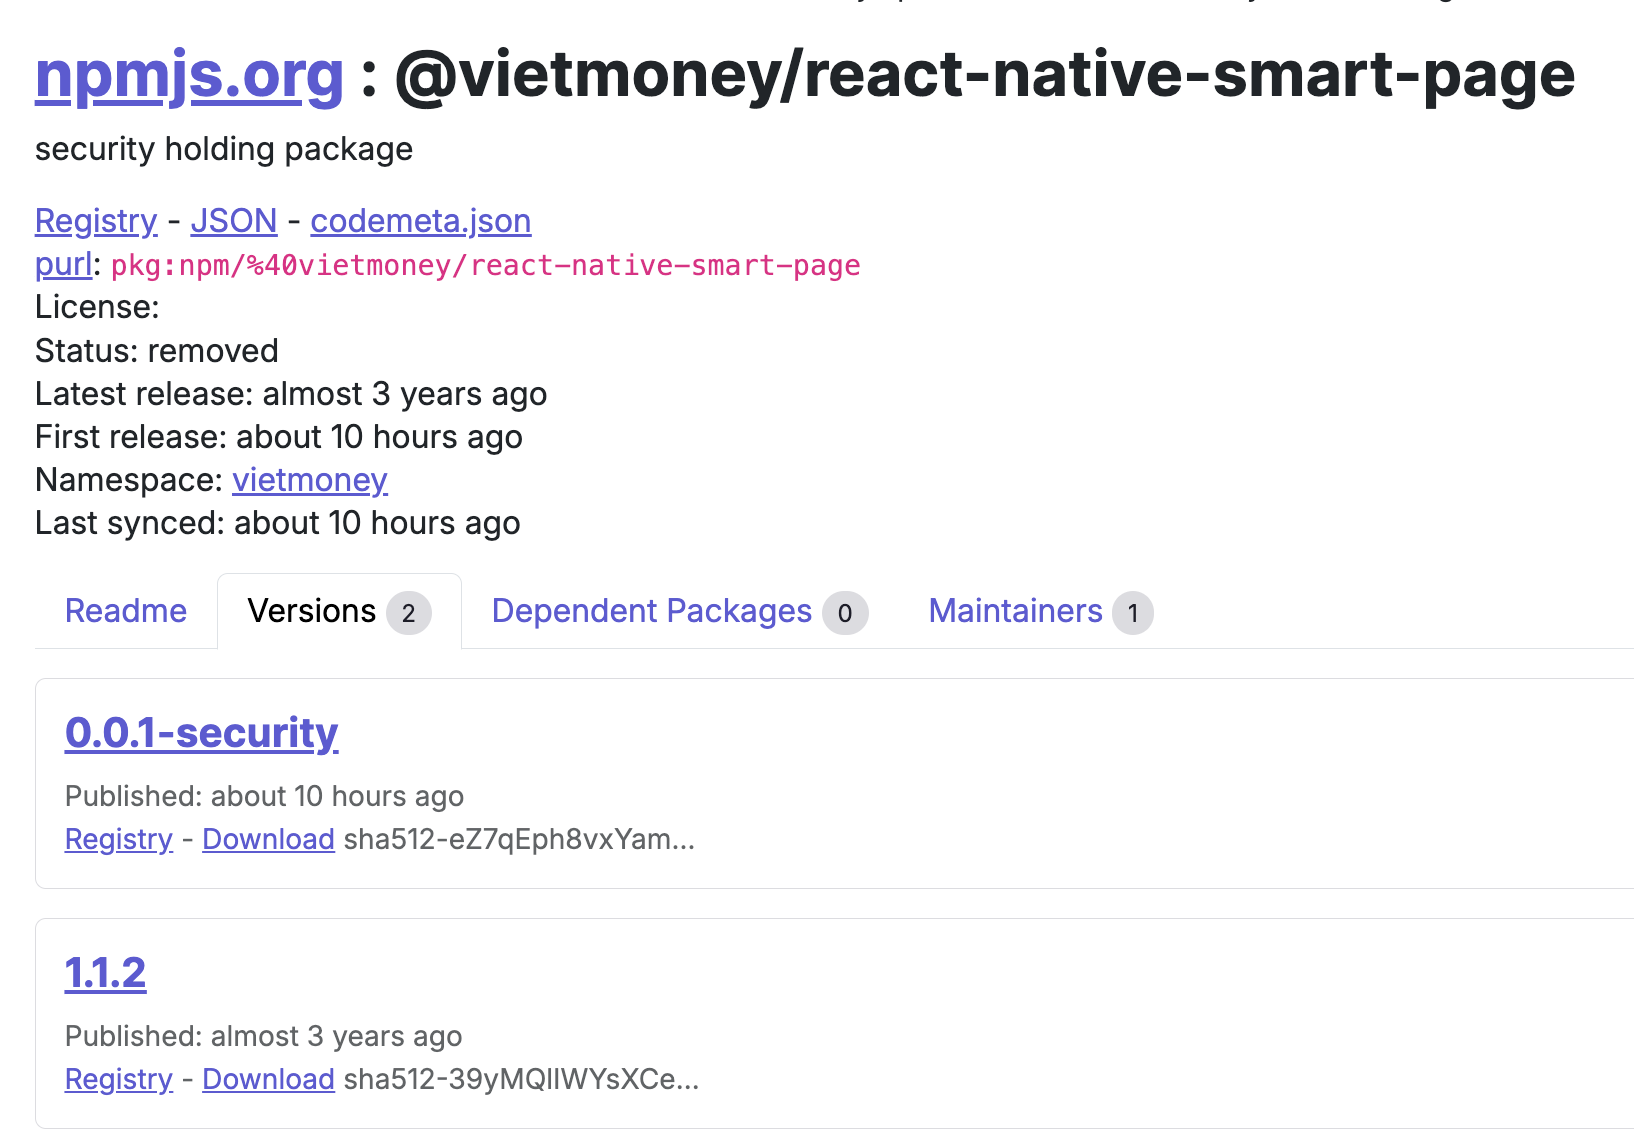
Task: Open the vietmoney namespace link
Action: (x=310, y=480)
